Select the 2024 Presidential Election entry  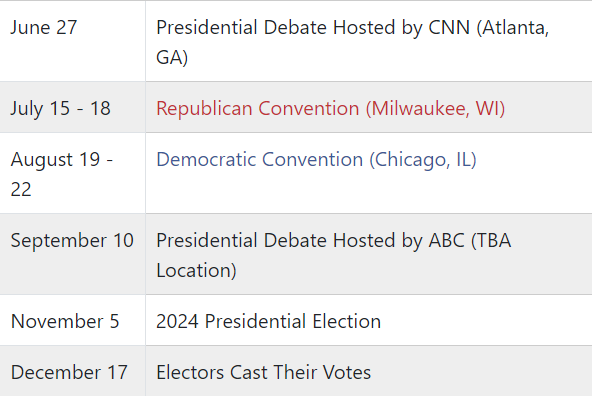pyautogui.click(x=268, y=321)
